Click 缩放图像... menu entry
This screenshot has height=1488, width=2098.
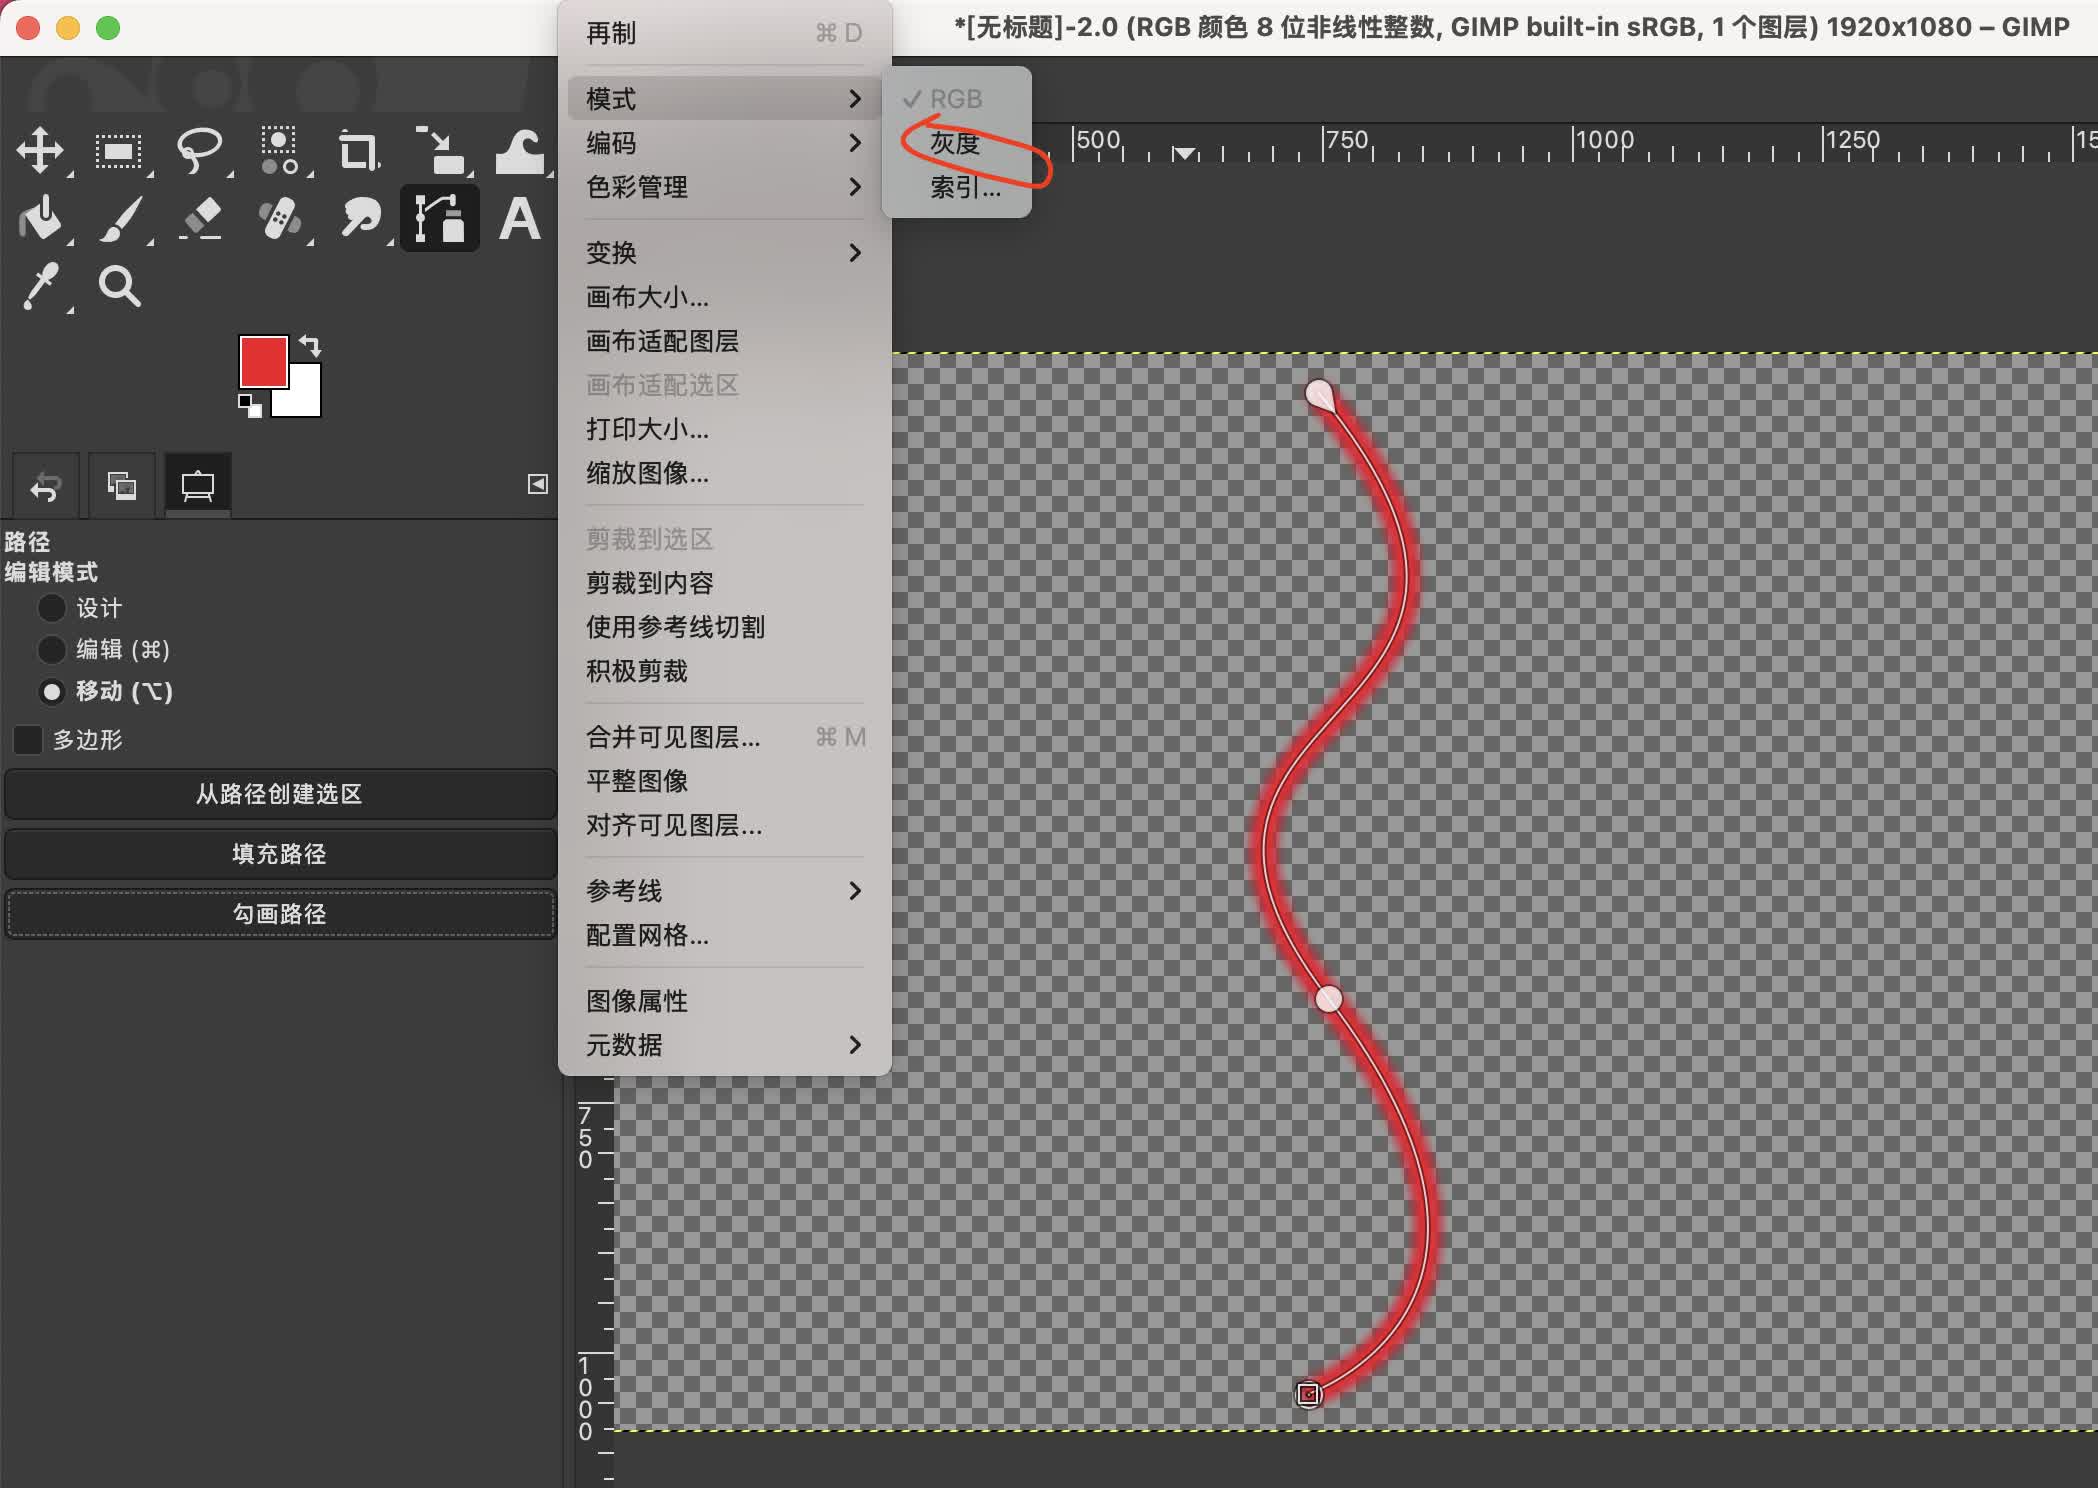[647, 473]
